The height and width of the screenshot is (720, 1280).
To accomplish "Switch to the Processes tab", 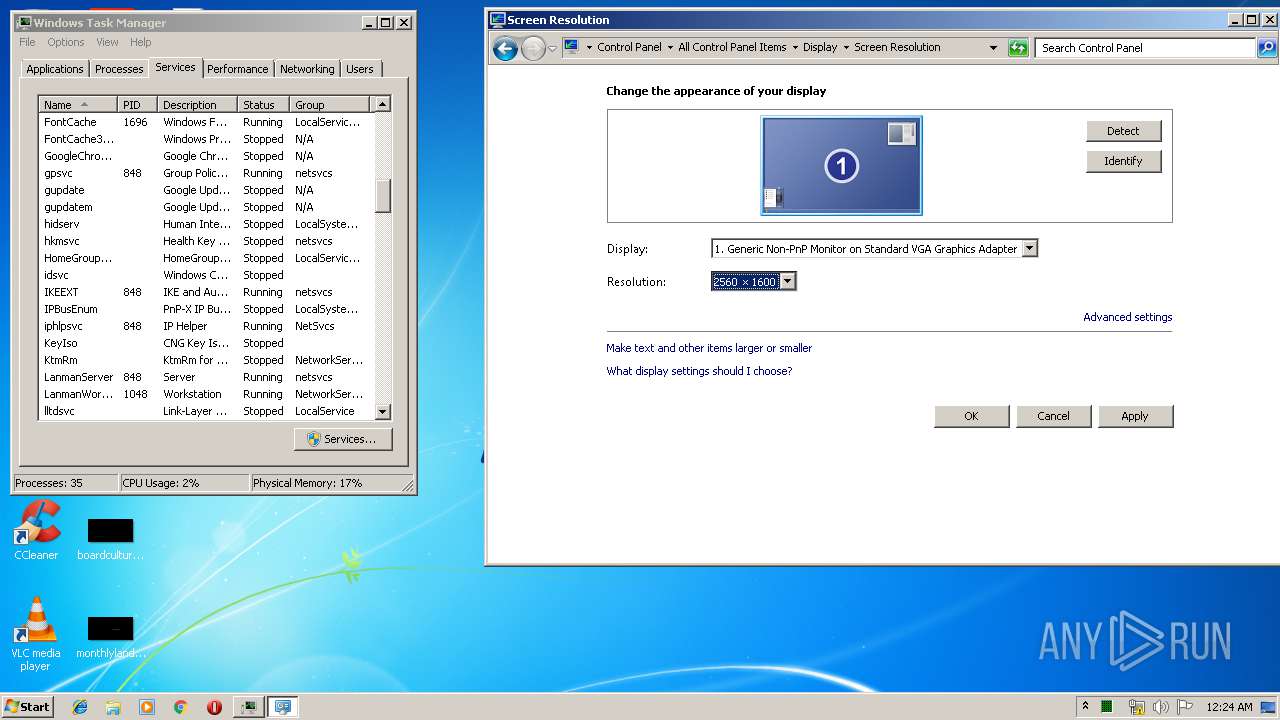I will 119,69.
